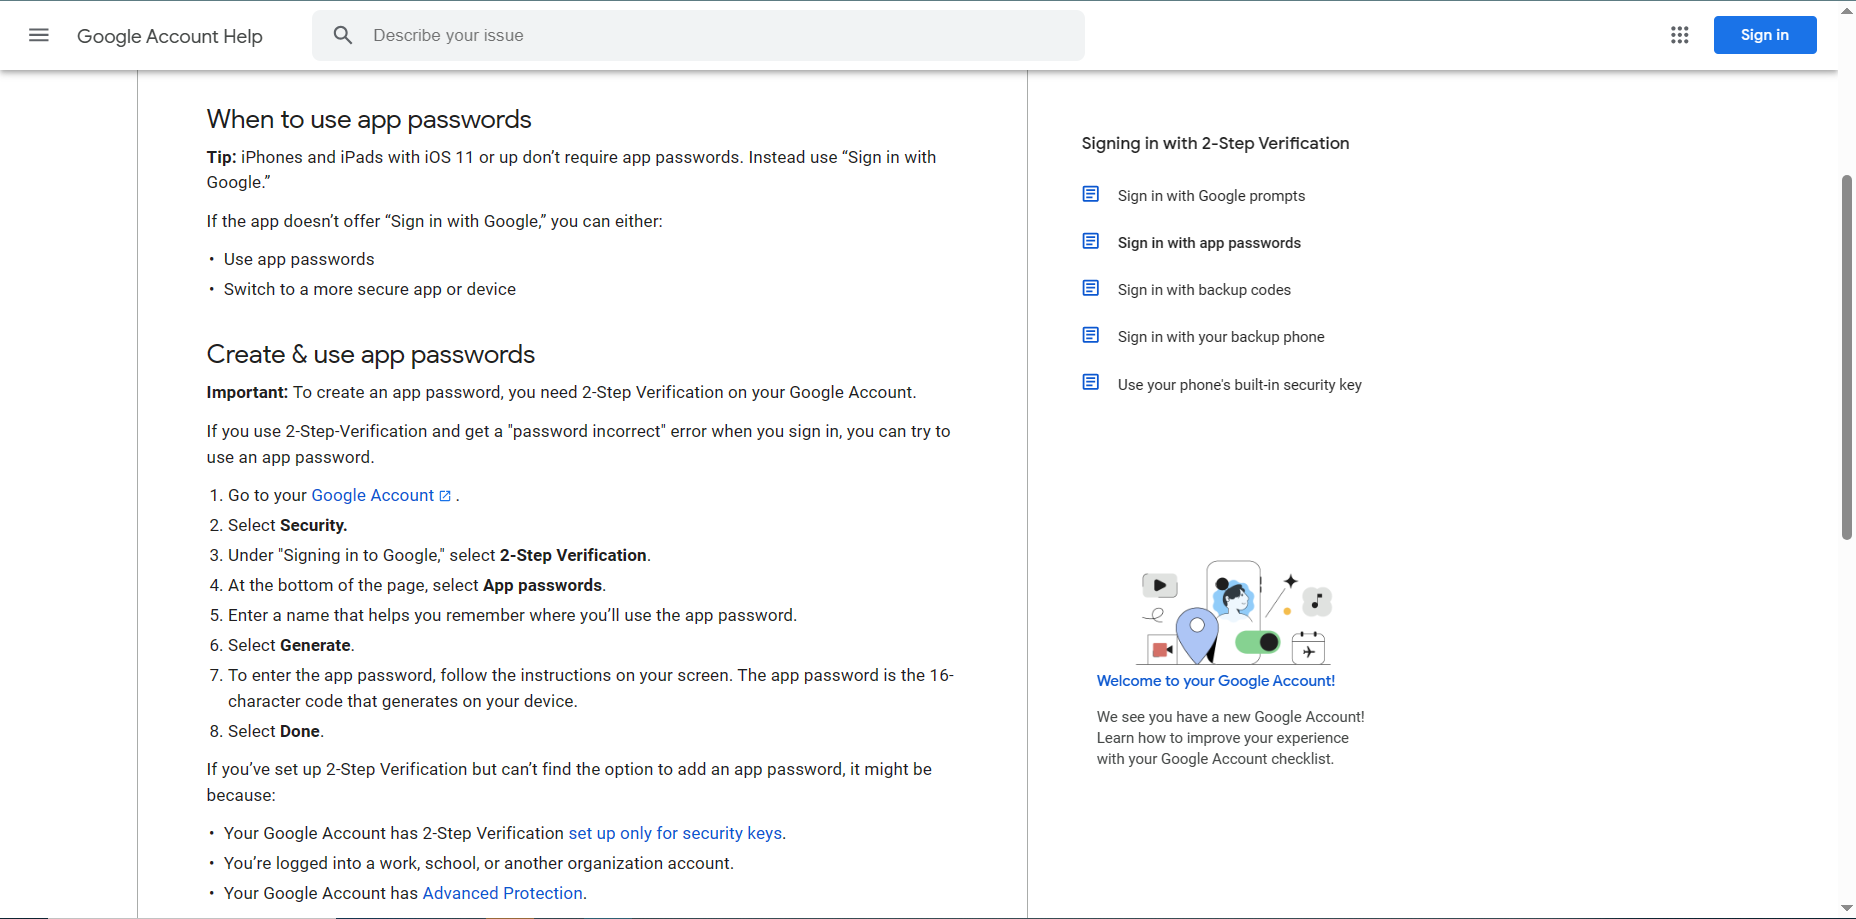The width and height of the screenshot is (1856, 919).
Task: Click the Sign in button
Action: click(1765, 35)
